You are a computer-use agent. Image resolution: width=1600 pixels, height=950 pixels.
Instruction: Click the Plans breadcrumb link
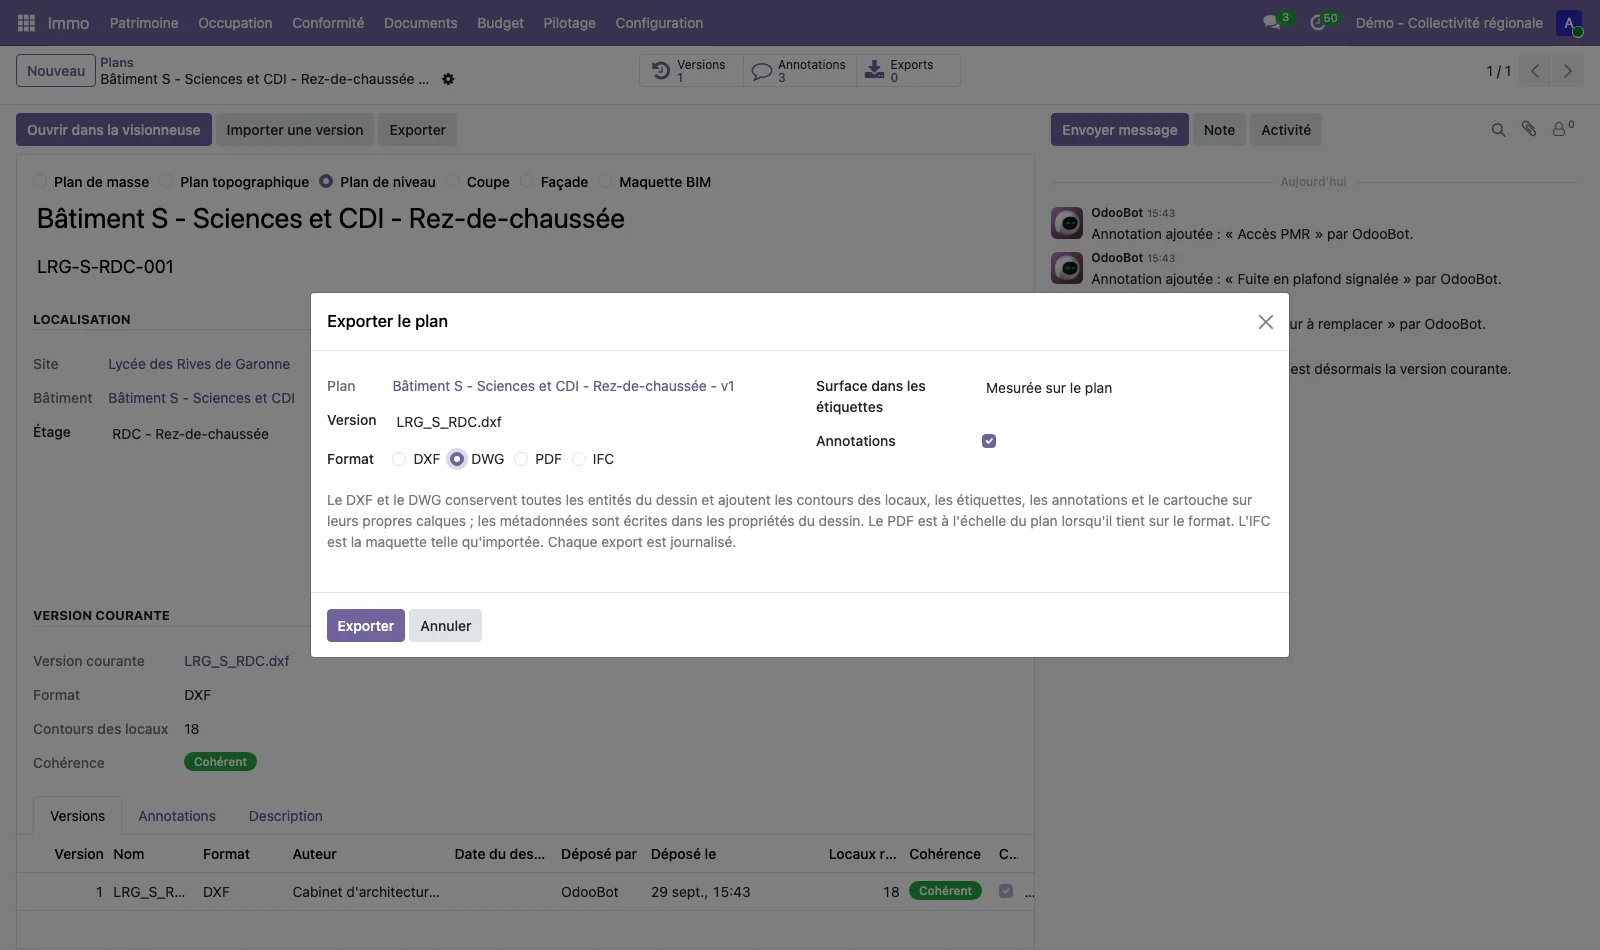pos(117,62)
